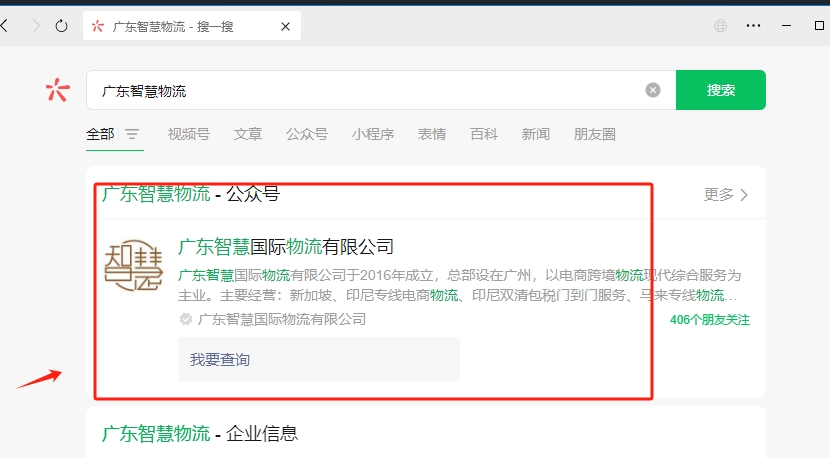Select the 全部 tab
This screenshot has width=830, height=458.
tap(100, 134)
